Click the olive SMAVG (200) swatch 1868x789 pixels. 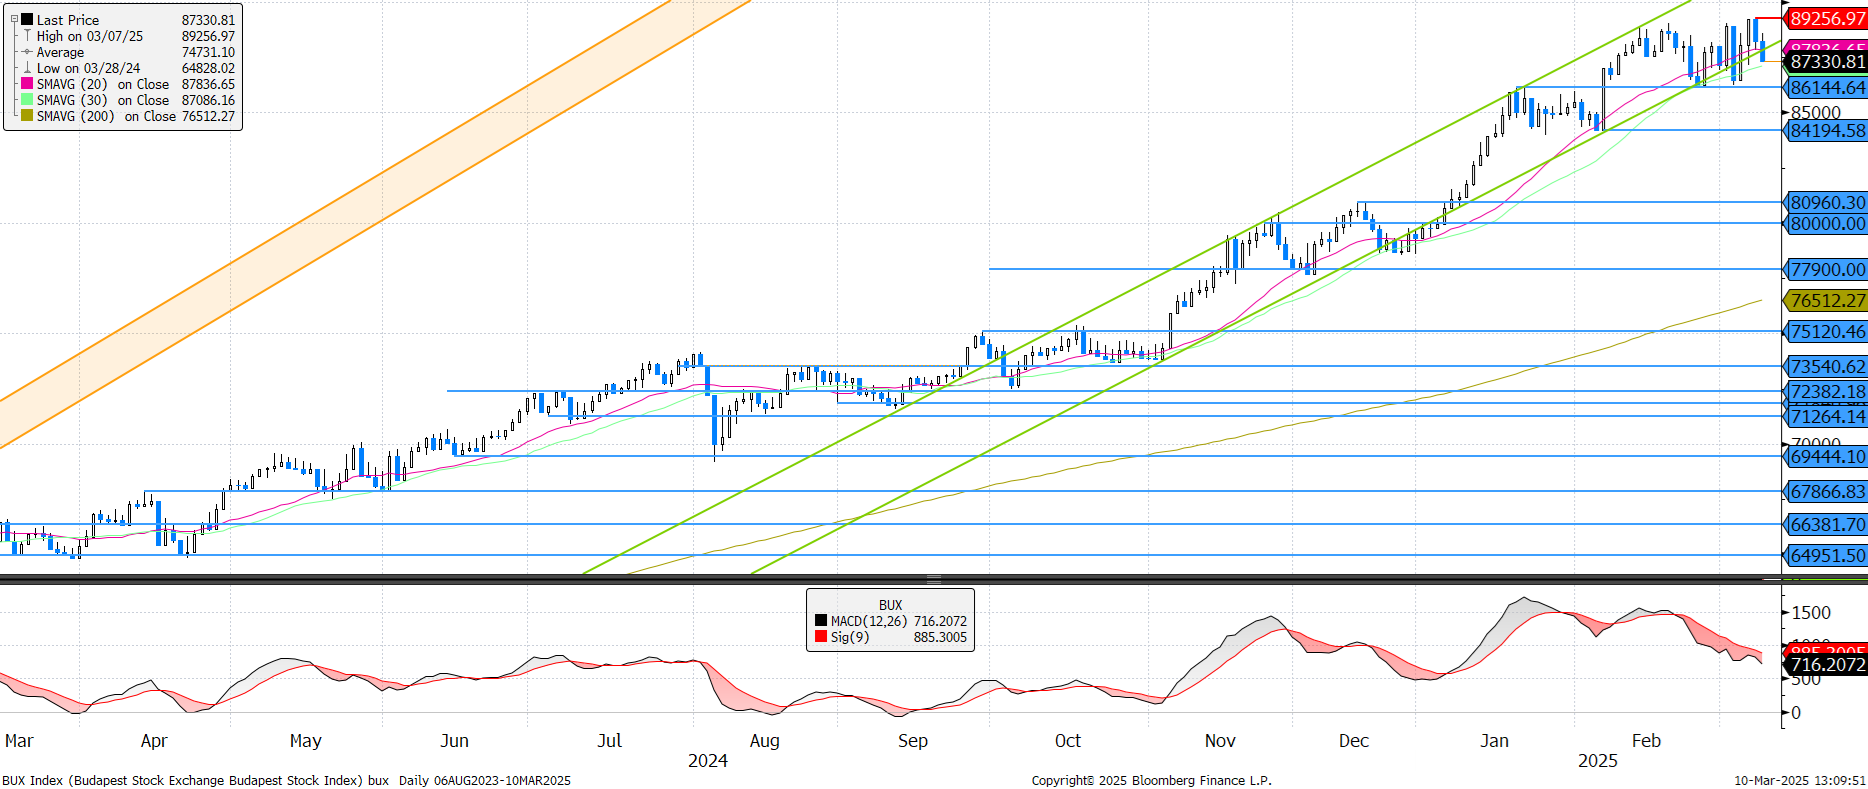pos(27,116)
